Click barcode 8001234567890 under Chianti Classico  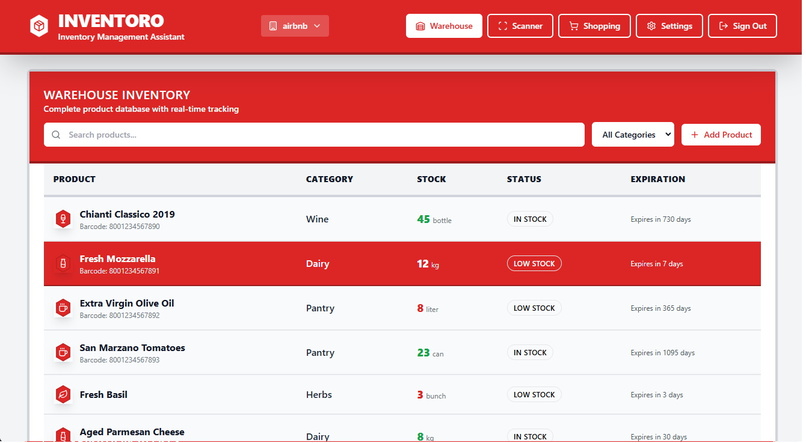[119, 226]
